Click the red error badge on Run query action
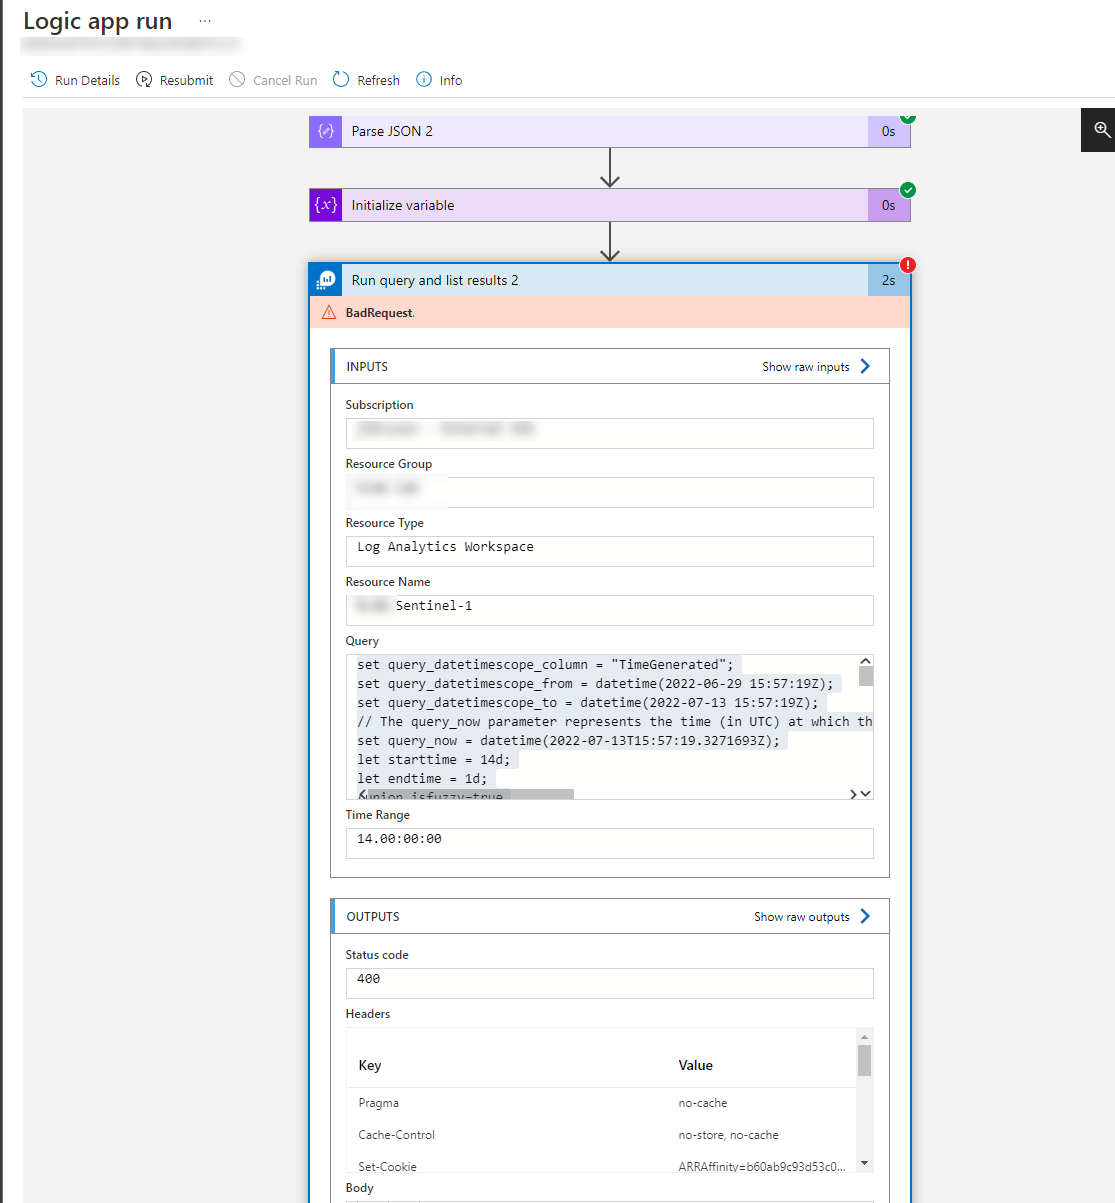1115x1203 pixels. pyautogui.click(x=907, y=265)
